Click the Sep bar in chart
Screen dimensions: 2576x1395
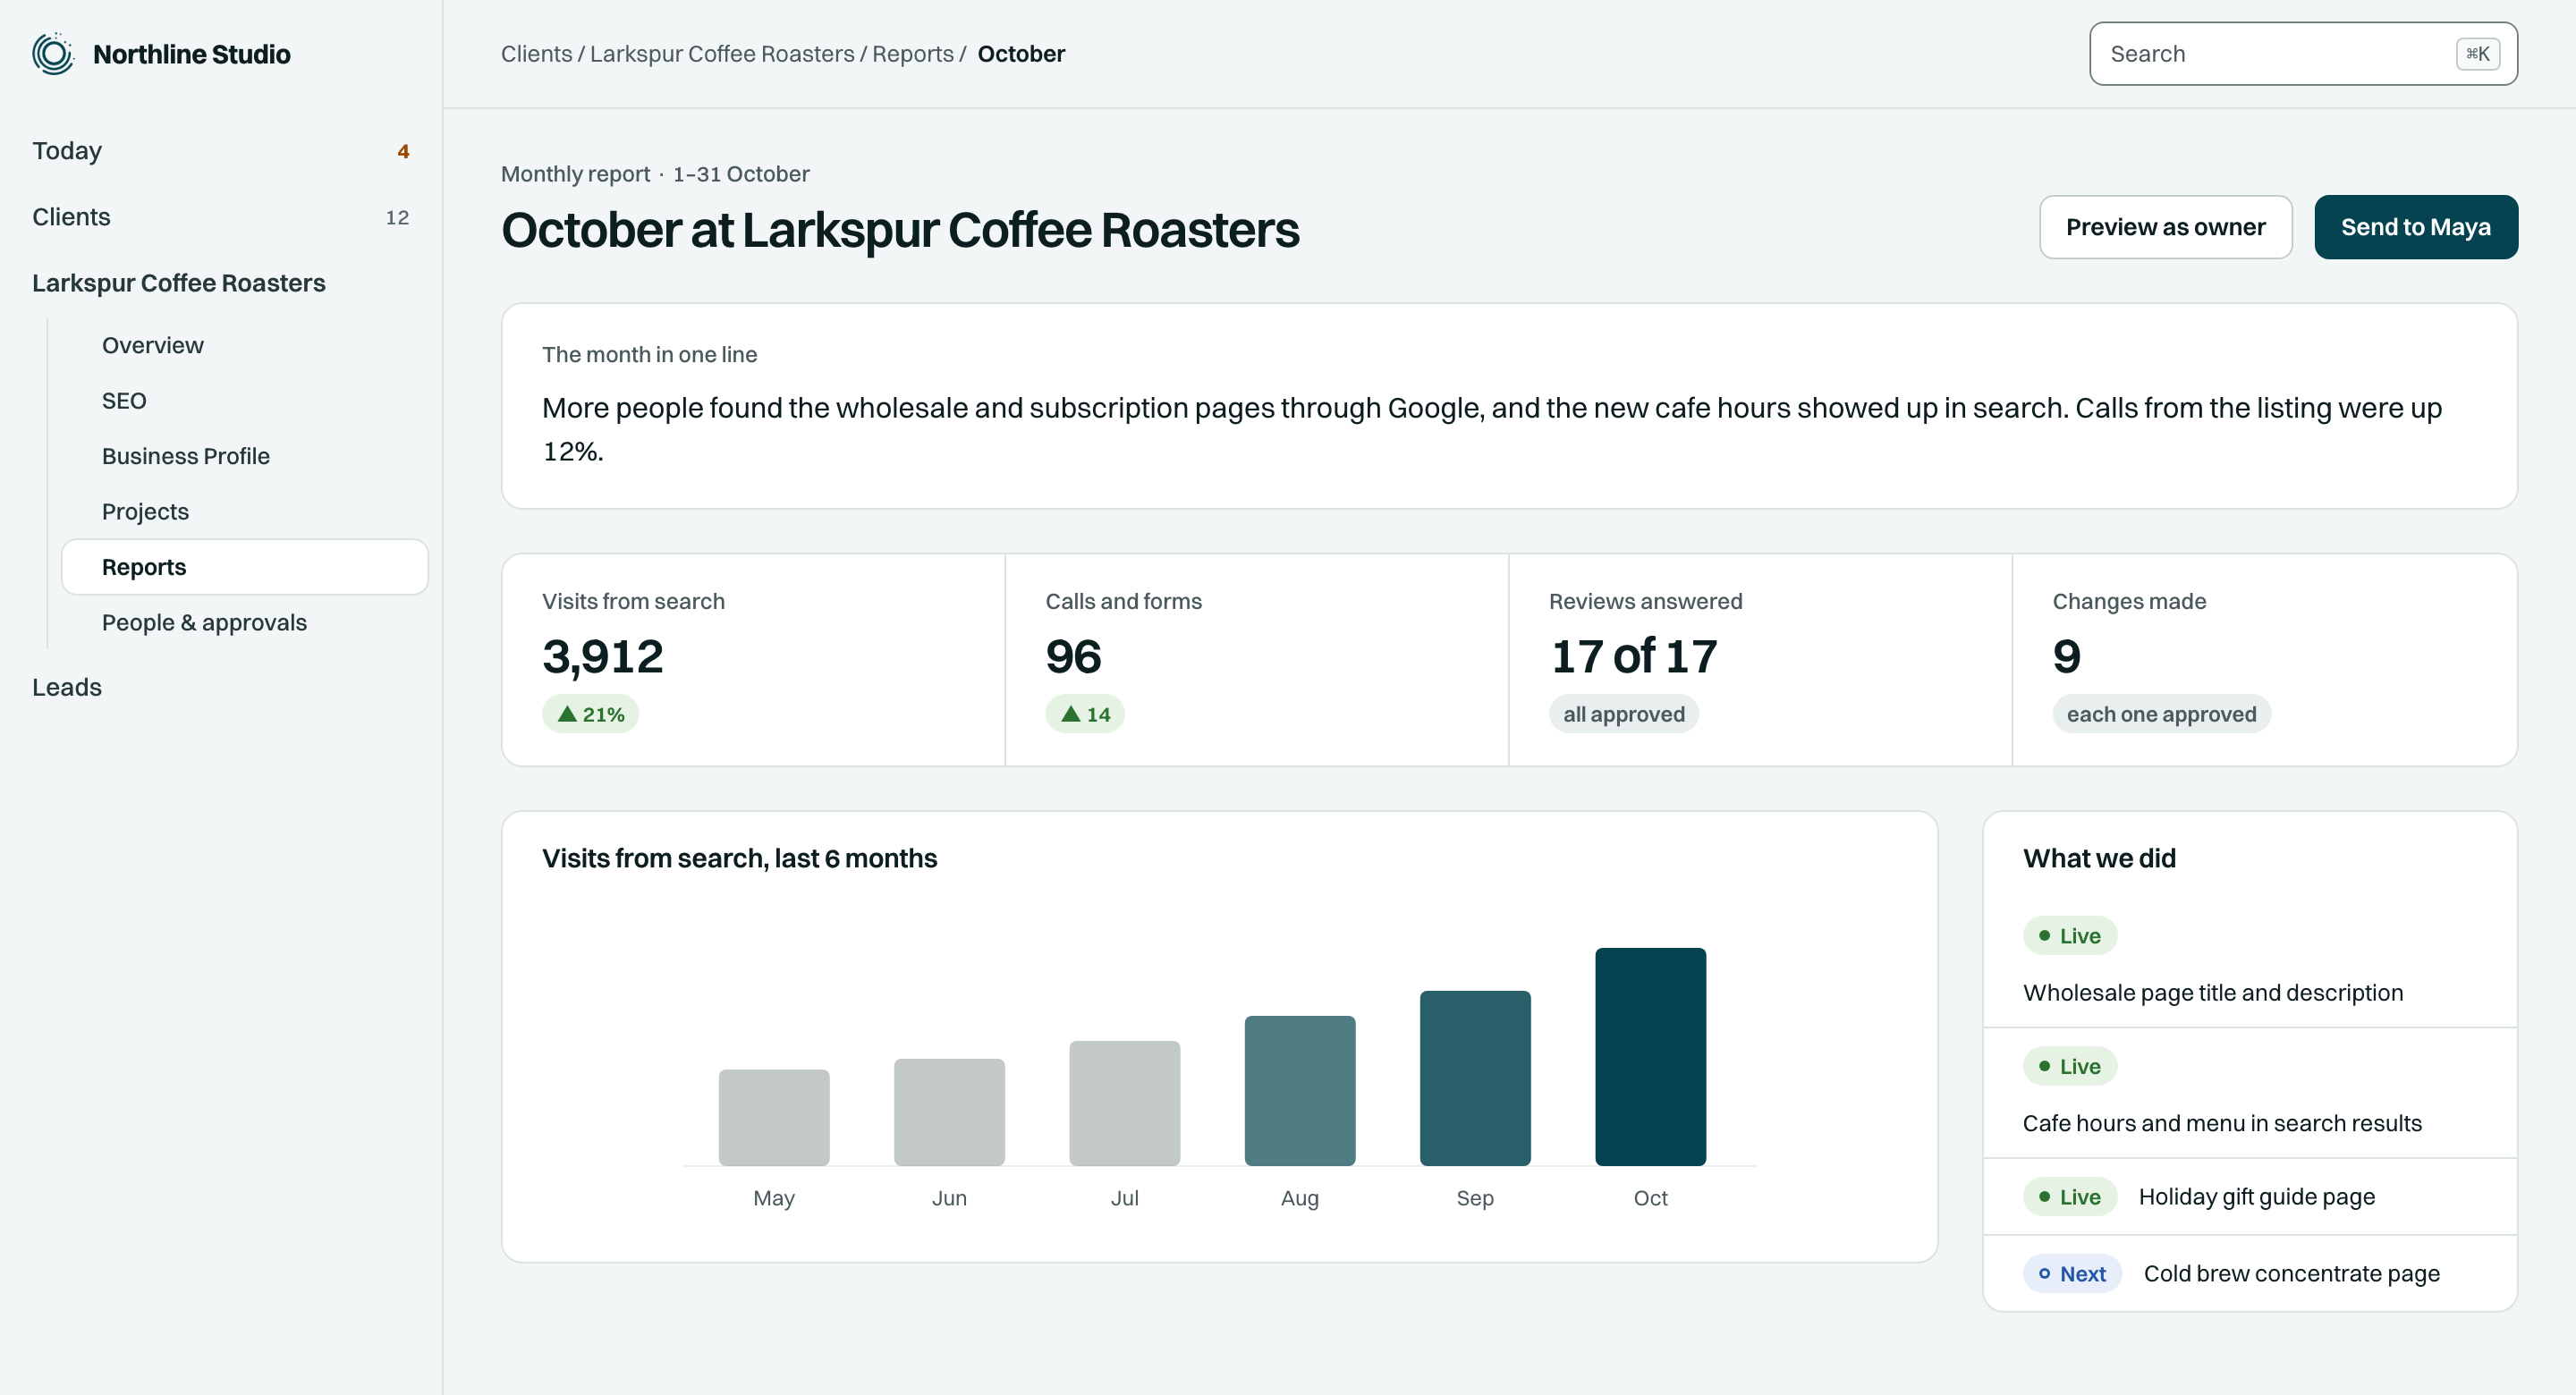pos(1475,1078)
